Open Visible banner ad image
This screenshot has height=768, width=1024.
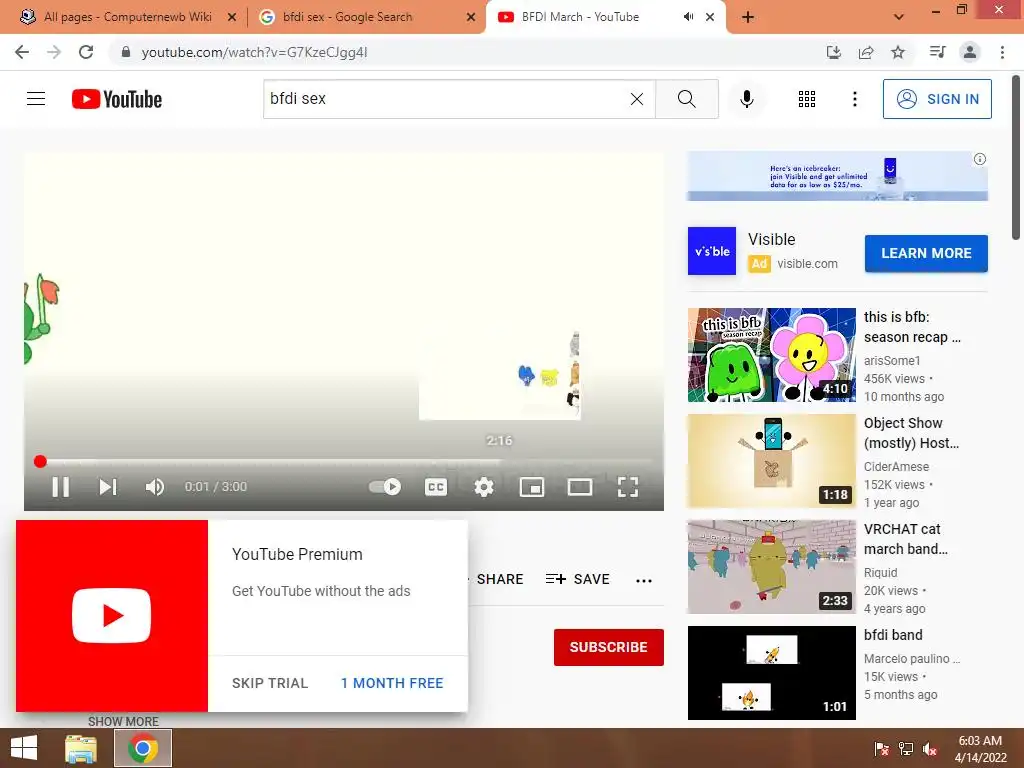pyautogui.click(x=837, y=176)
